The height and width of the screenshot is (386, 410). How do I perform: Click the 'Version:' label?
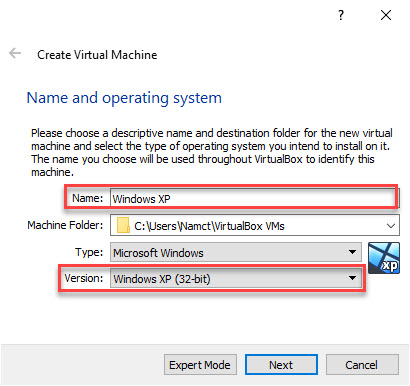tap(84, 278)
